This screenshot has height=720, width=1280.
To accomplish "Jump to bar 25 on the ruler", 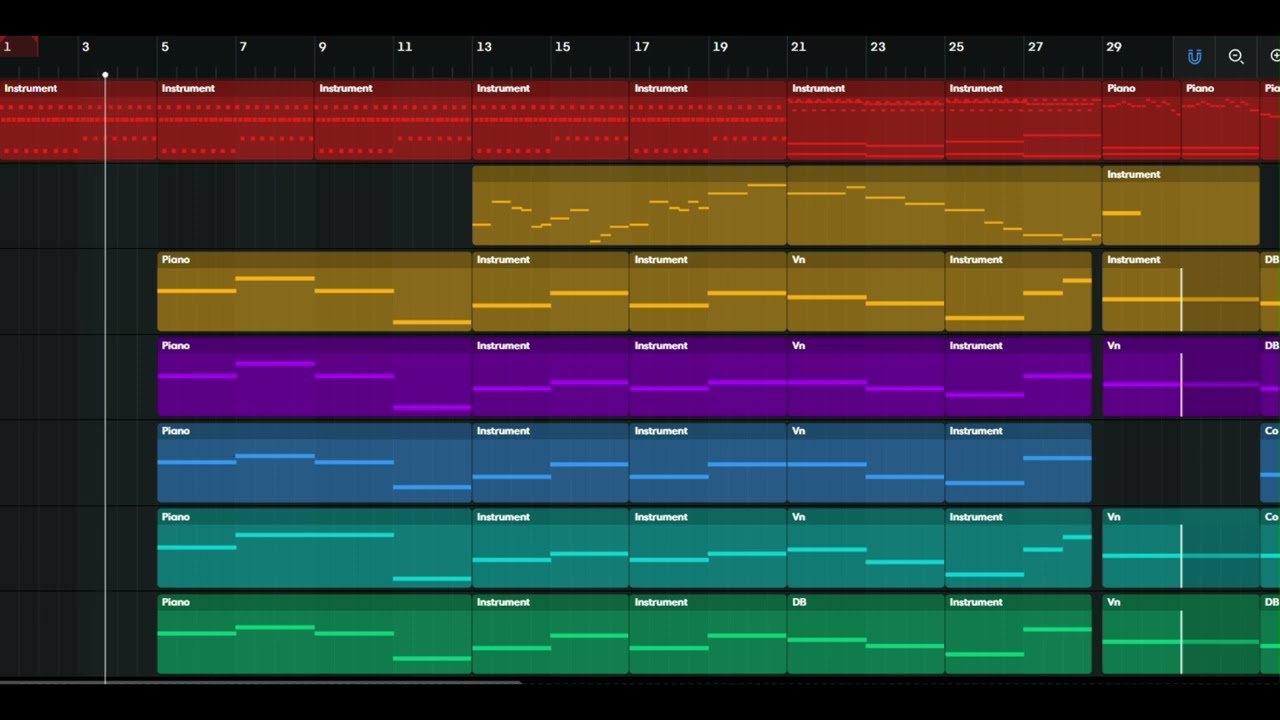I will [x=956, y=47].
